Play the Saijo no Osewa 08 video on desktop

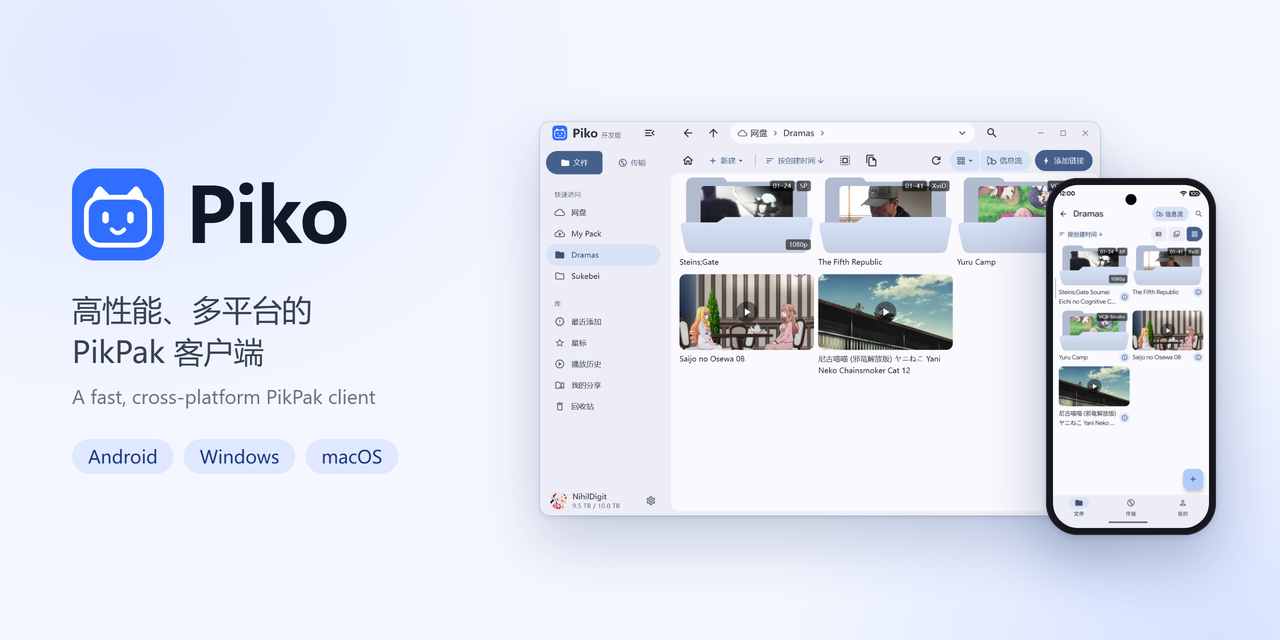(747, 312)
